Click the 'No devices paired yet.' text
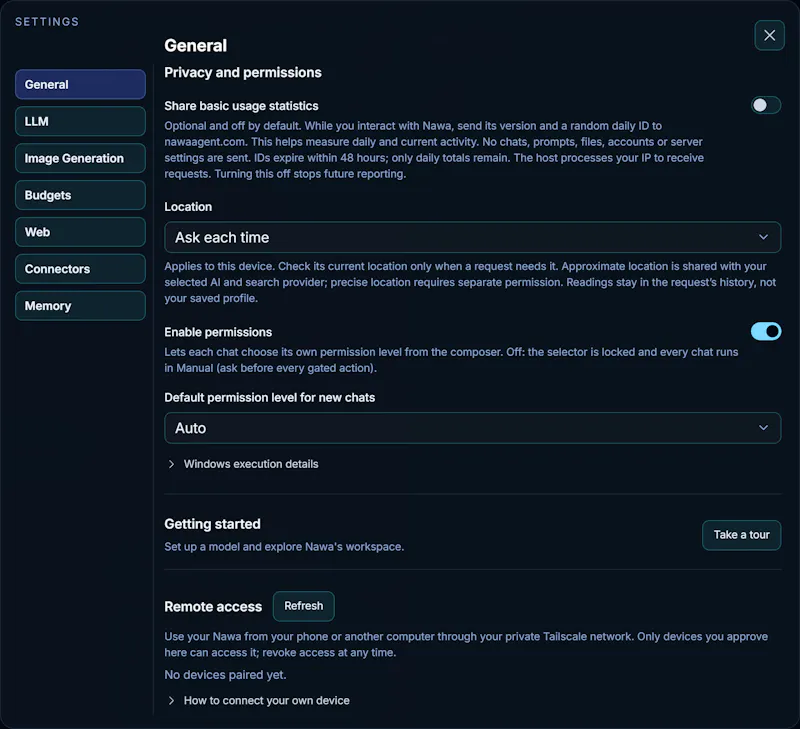This screenshot has height=729, width=800. pos(225,675)
